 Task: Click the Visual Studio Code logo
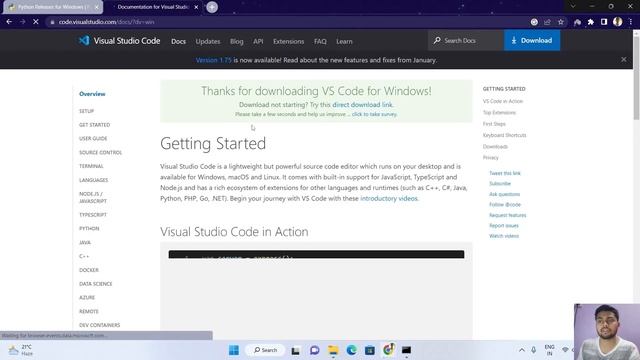(x=119, y=41)
